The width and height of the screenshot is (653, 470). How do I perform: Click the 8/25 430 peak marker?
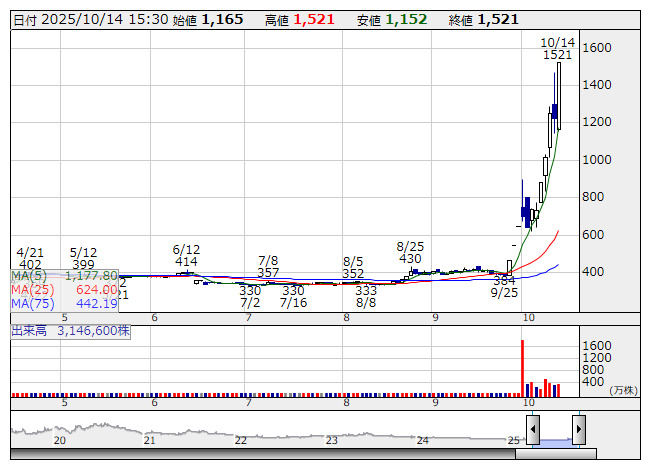pos(409,252)
